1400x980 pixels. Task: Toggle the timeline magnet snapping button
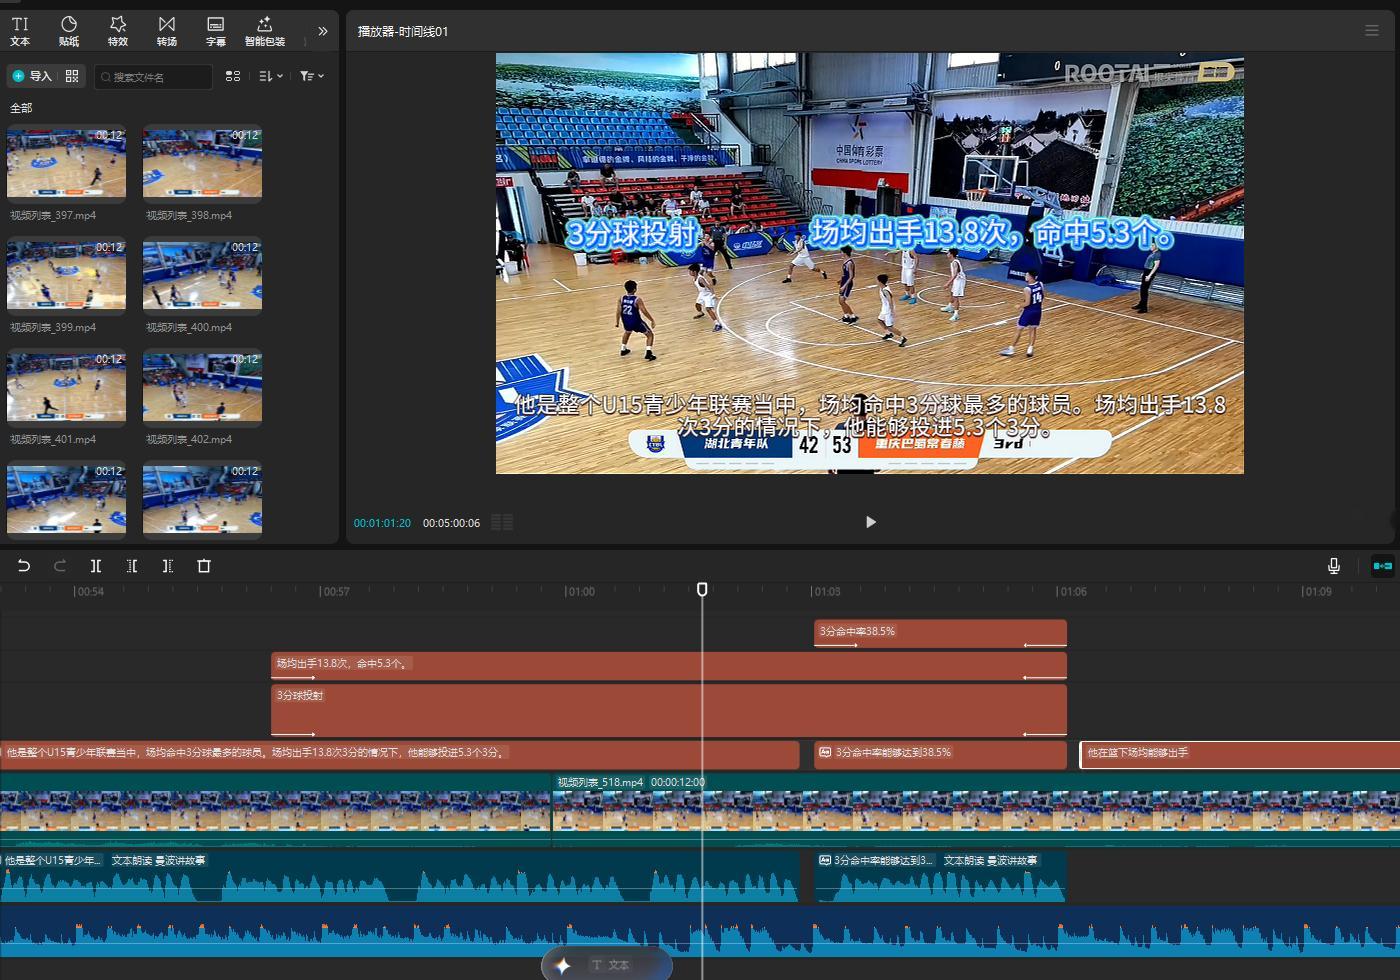click(1383, 566)
